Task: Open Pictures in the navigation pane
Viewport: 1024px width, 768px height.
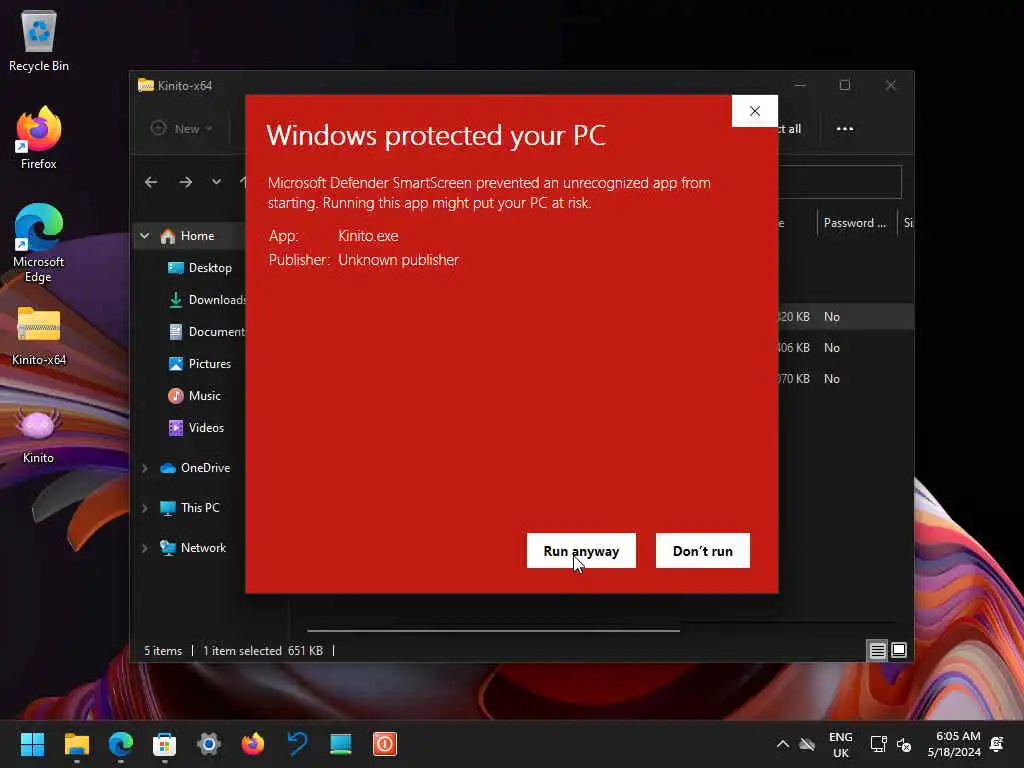Action: [x=199, y=364]
